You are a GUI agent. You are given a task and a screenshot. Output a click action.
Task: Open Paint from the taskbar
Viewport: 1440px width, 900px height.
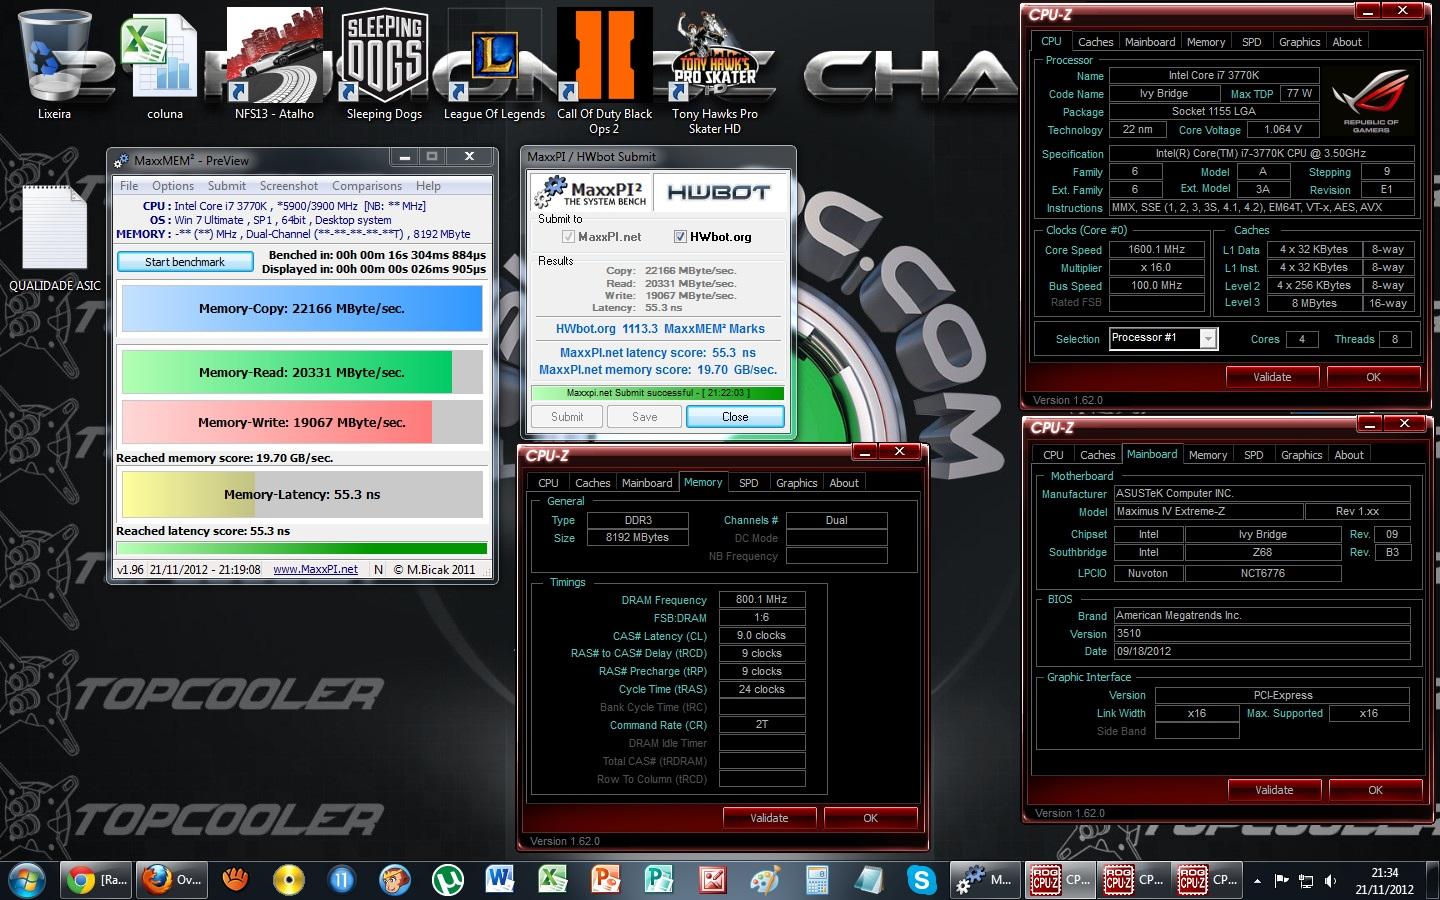[x=764, y=880]
